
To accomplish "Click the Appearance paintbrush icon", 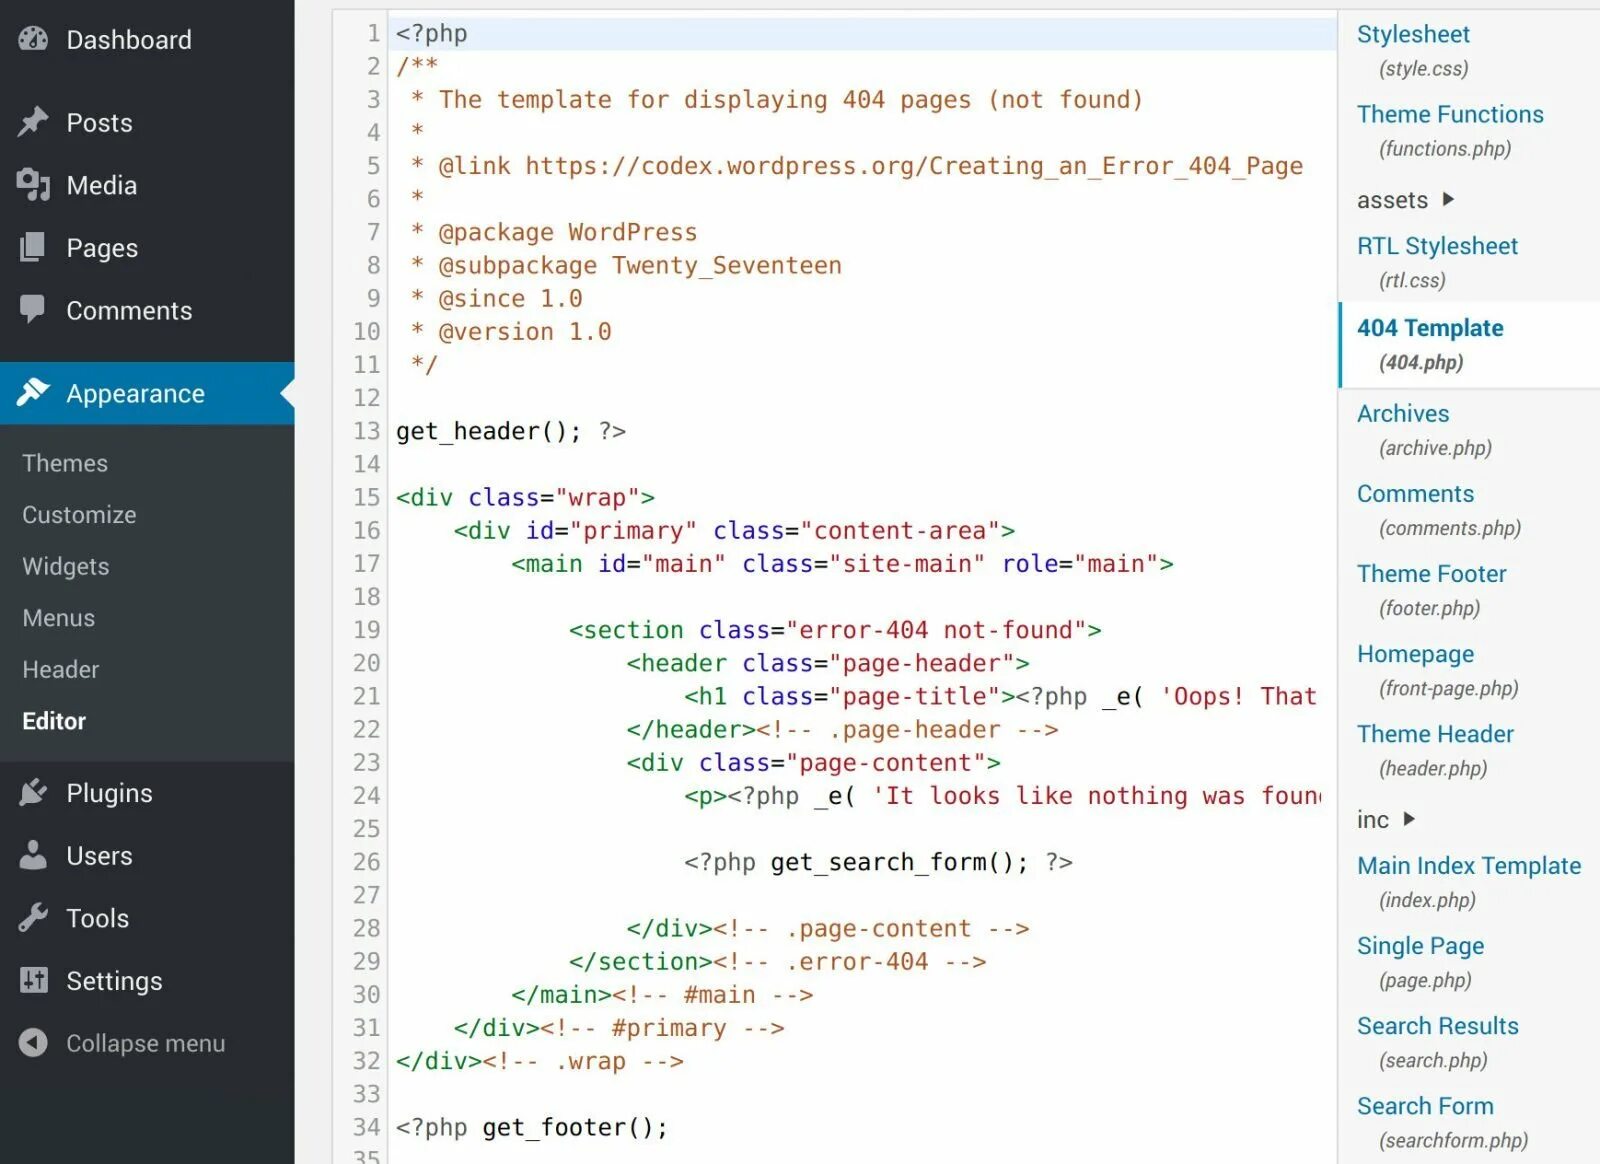I will pyautogui.click(x=33, y=393).
